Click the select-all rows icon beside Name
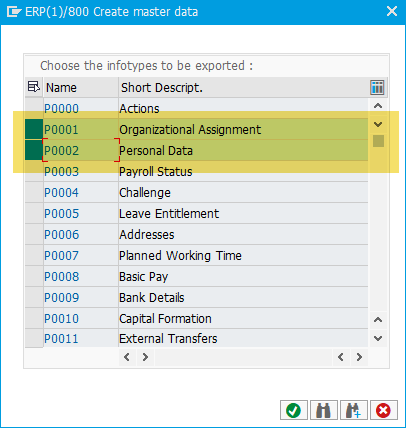 click(x=34, y=87)
